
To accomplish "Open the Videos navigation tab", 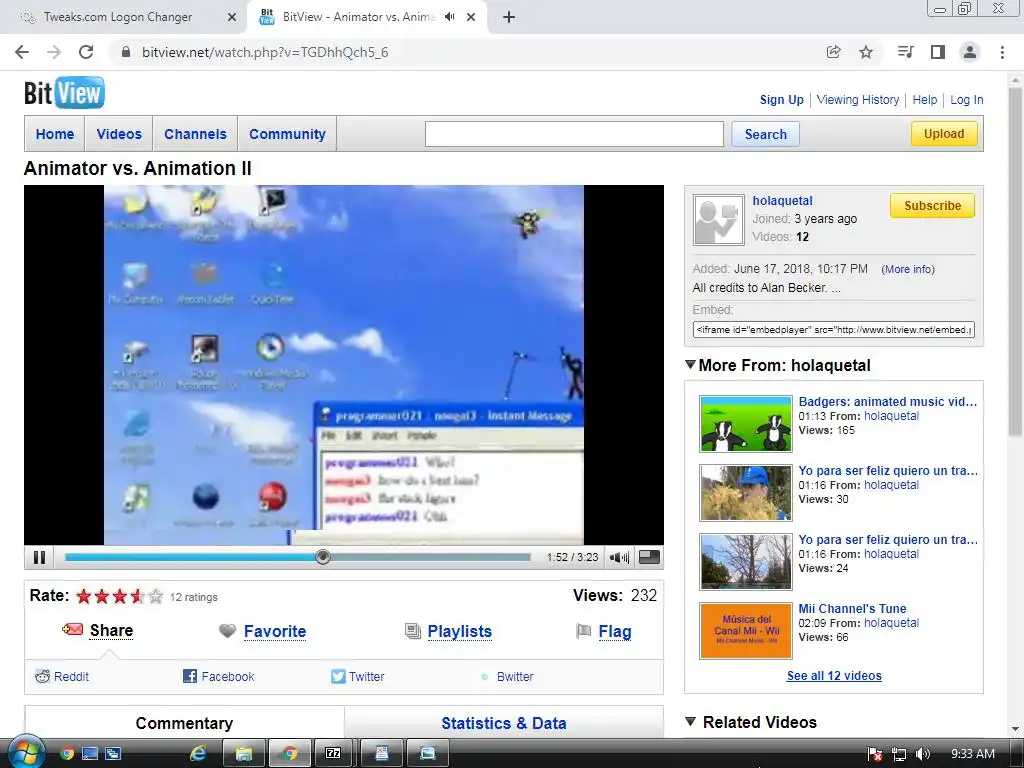I will pos(119,134).
